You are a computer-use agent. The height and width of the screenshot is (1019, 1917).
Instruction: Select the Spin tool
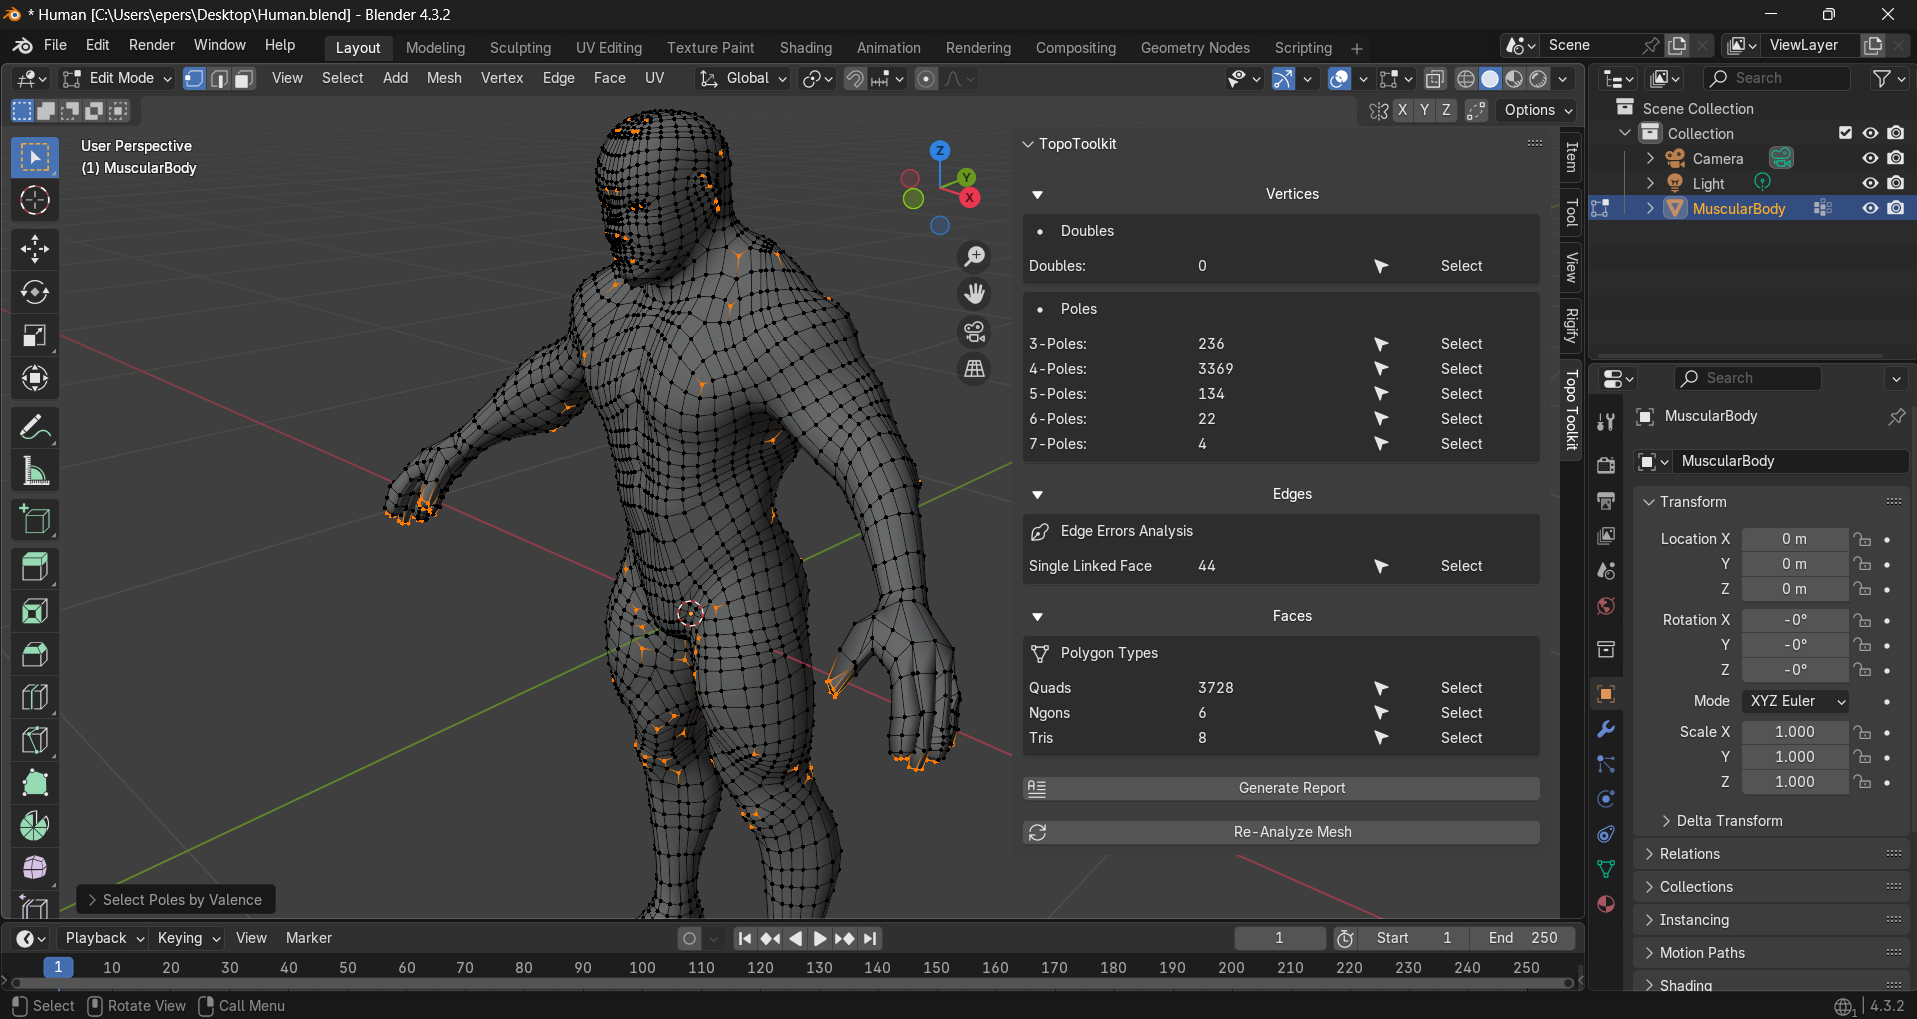[35, 826]
